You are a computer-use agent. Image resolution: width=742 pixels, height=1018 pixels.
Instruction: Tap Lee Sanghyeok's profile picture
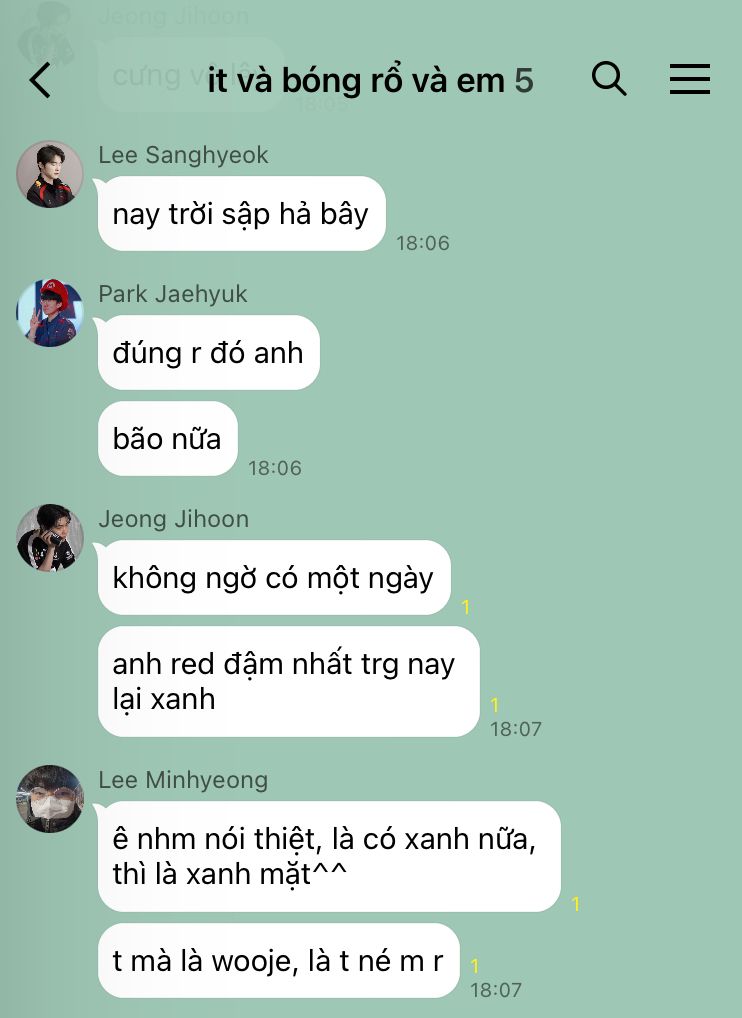tap(49, 174)
